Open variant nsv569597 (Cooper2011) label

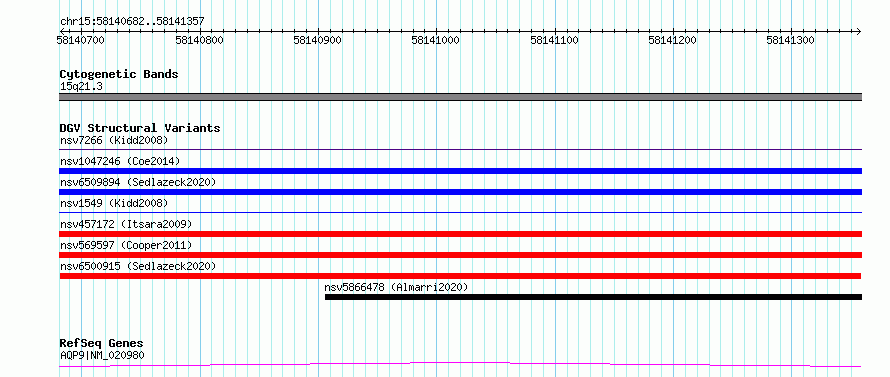click(x=126, y=245)
